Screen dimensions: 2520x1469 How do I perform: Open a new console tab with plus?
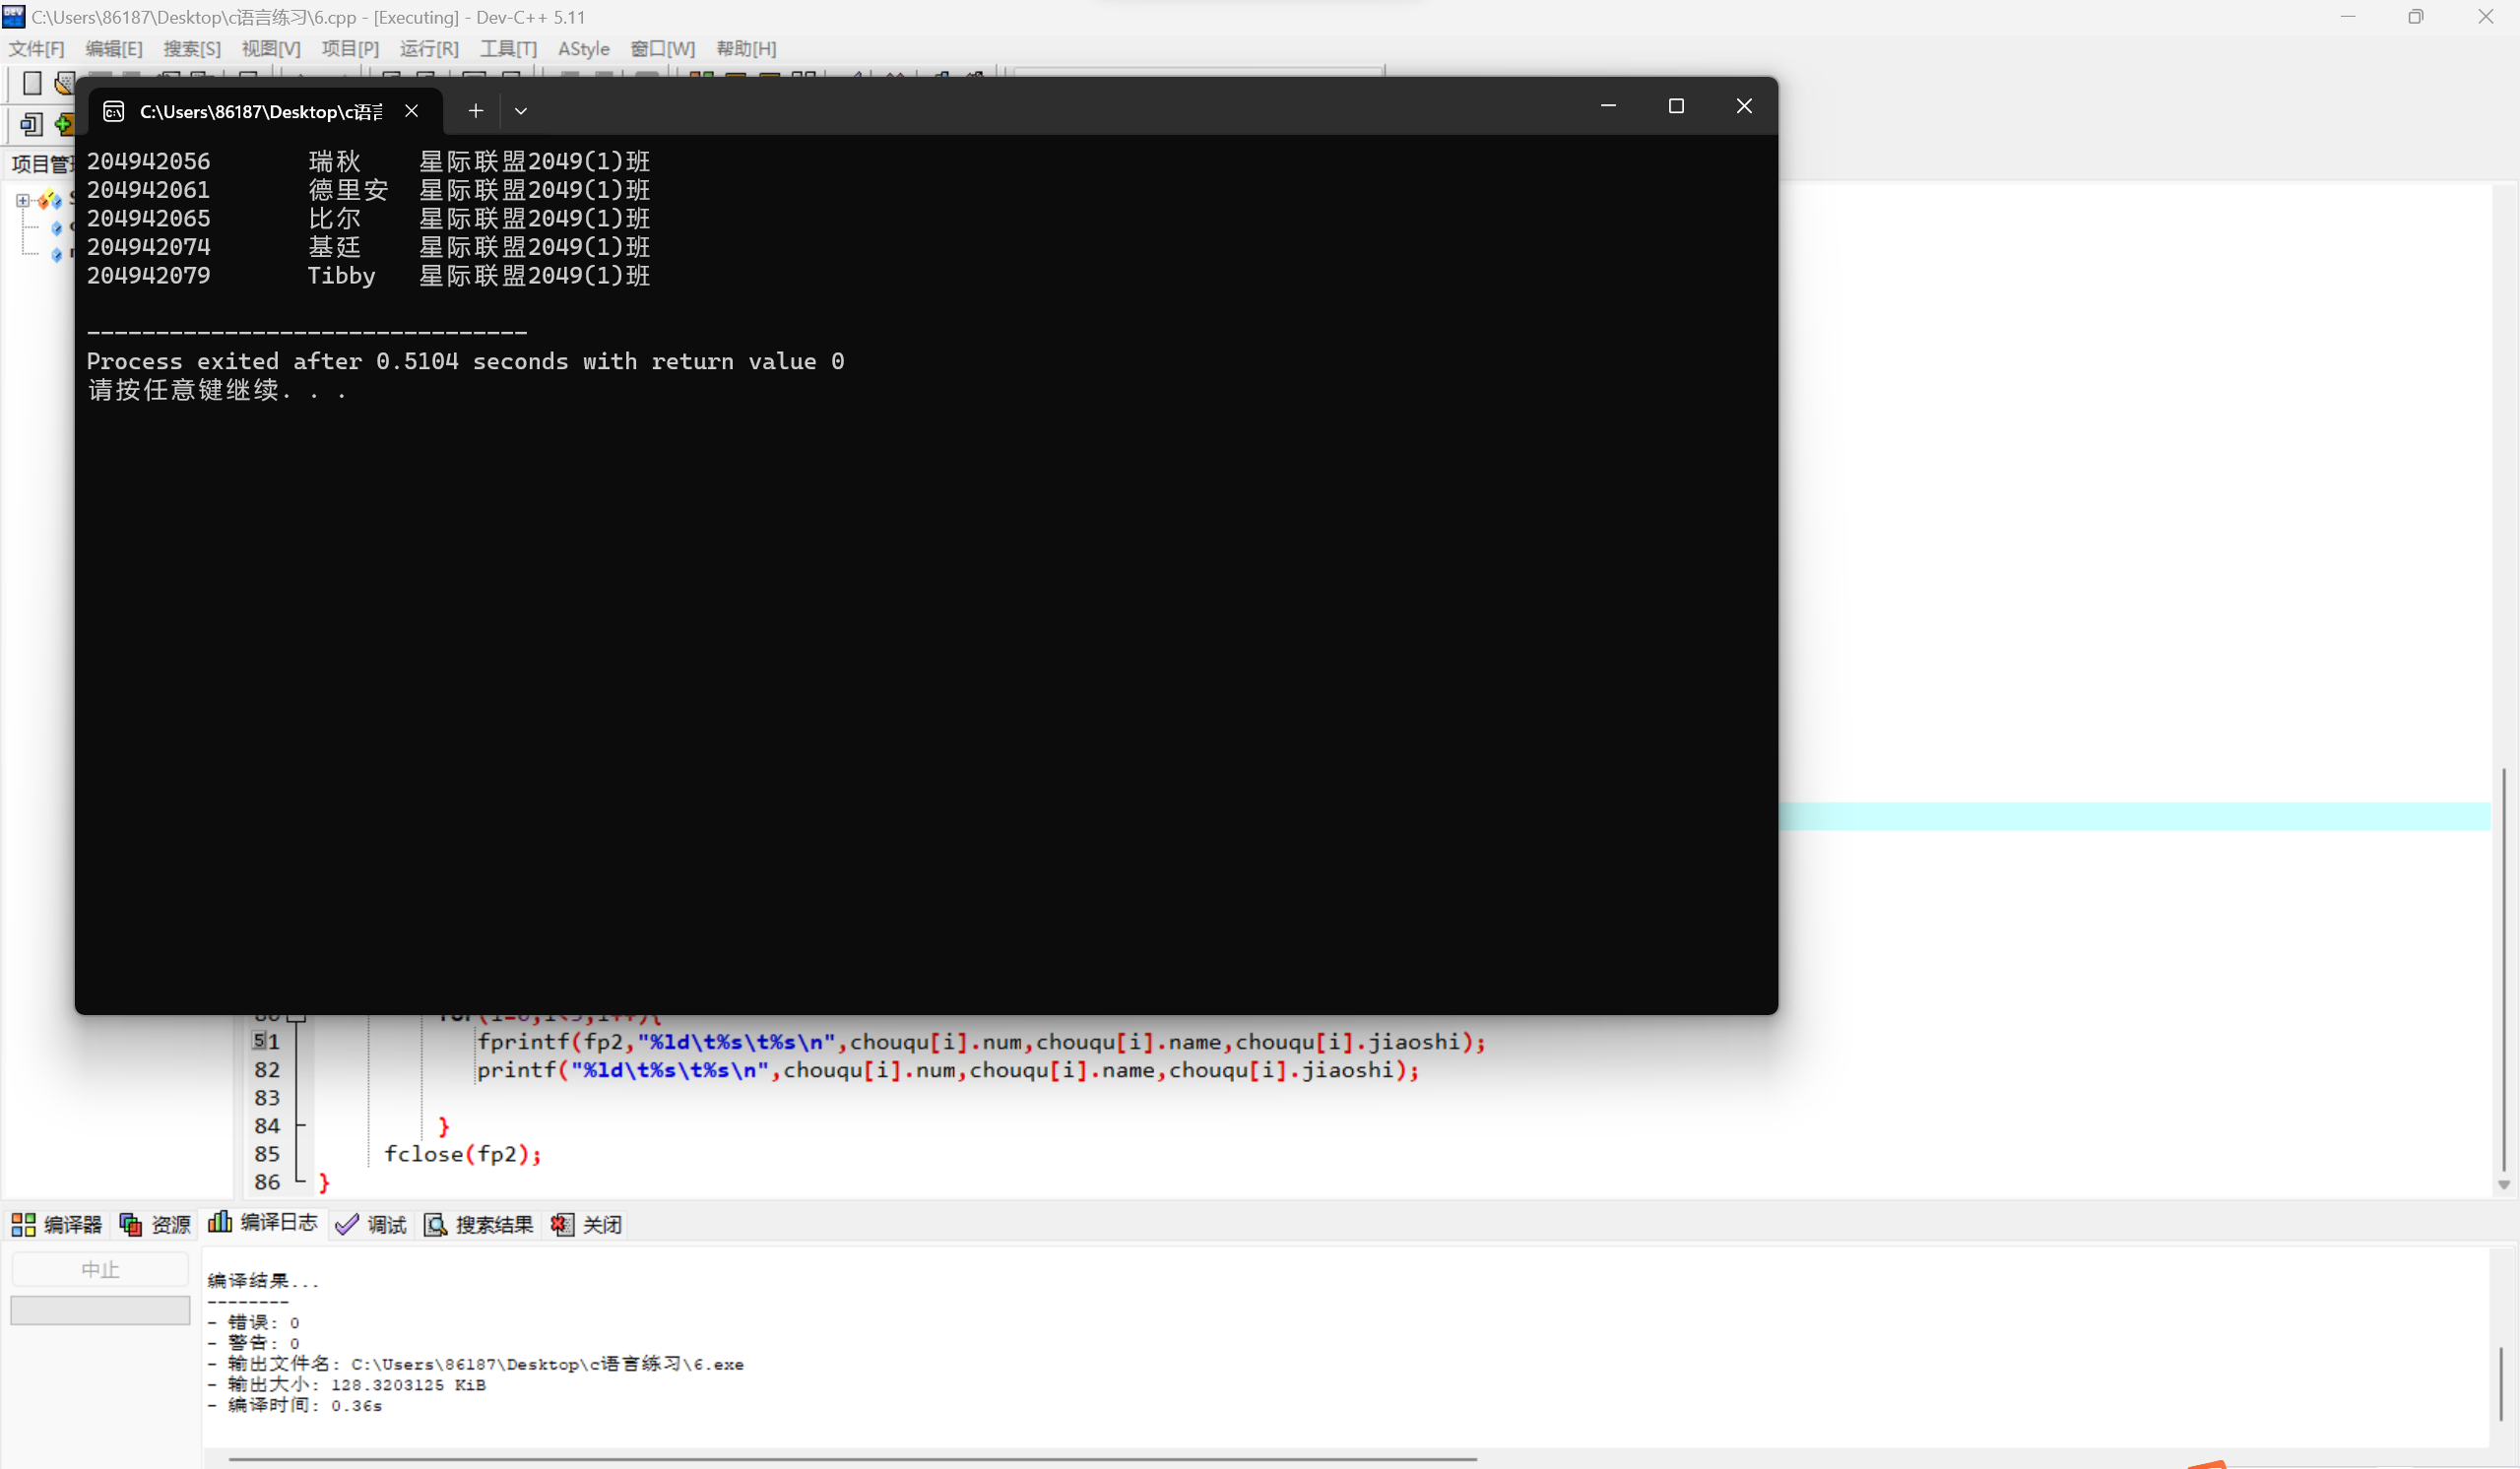[476, 111]
